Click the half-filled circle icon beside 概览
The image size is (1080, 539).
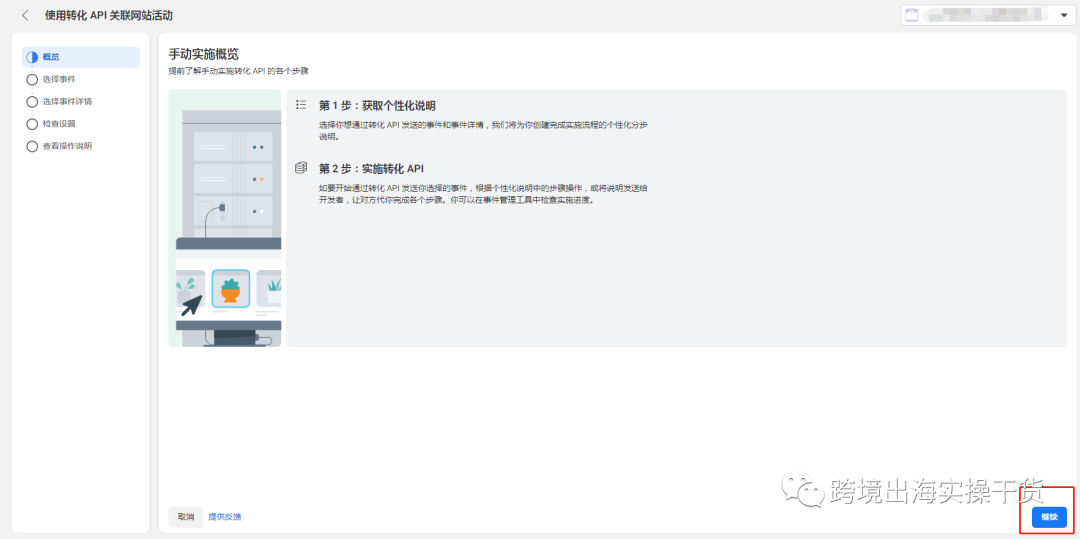(x=32, y=57)
